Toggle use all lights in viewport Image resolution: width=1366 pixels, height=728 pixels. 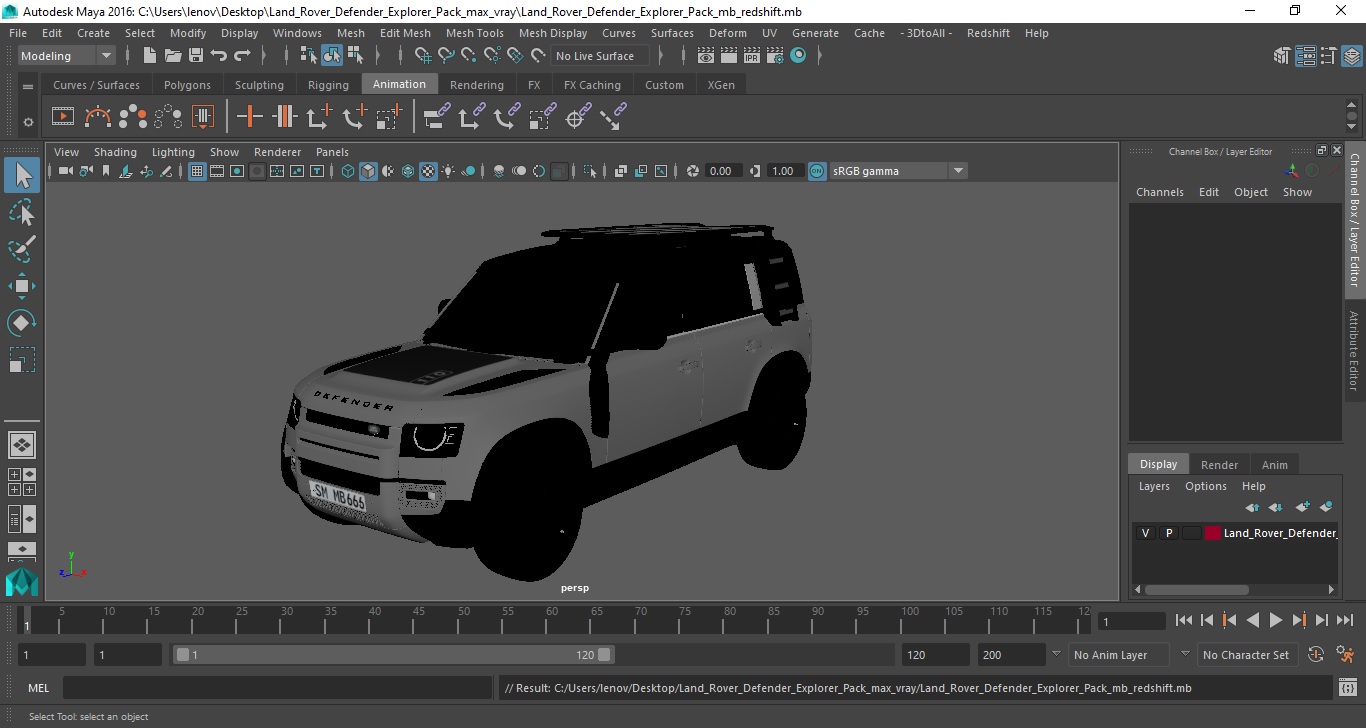(x=448, y=171)
